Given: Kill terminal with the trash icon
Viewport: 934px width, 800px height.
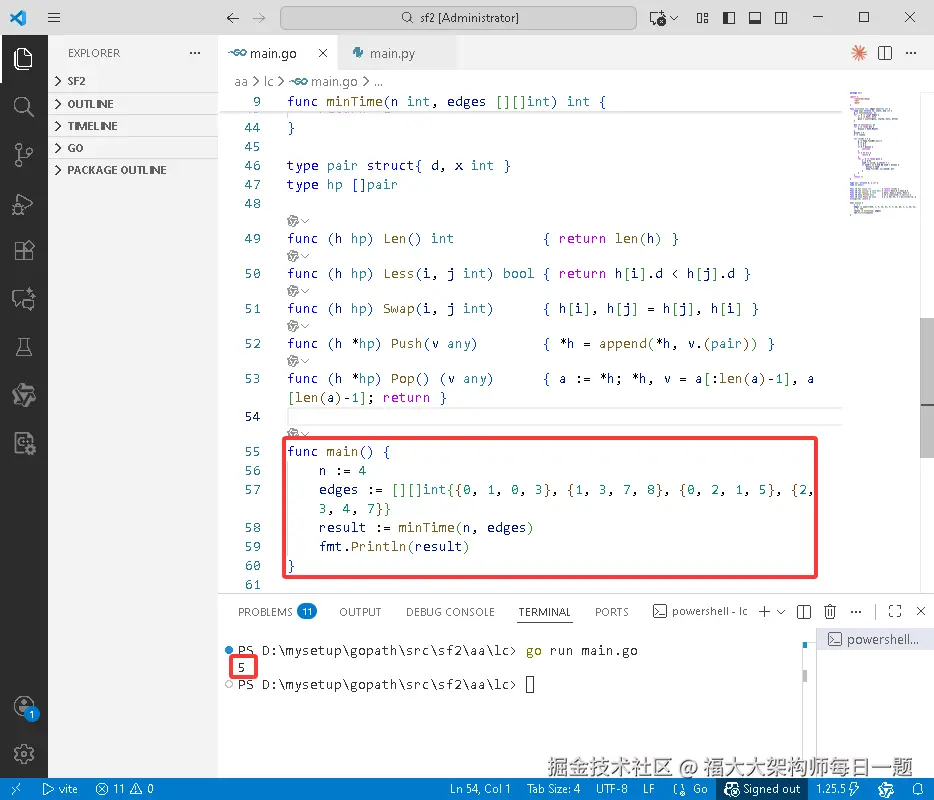Looking at the screenshot, I should click(830, 612).
